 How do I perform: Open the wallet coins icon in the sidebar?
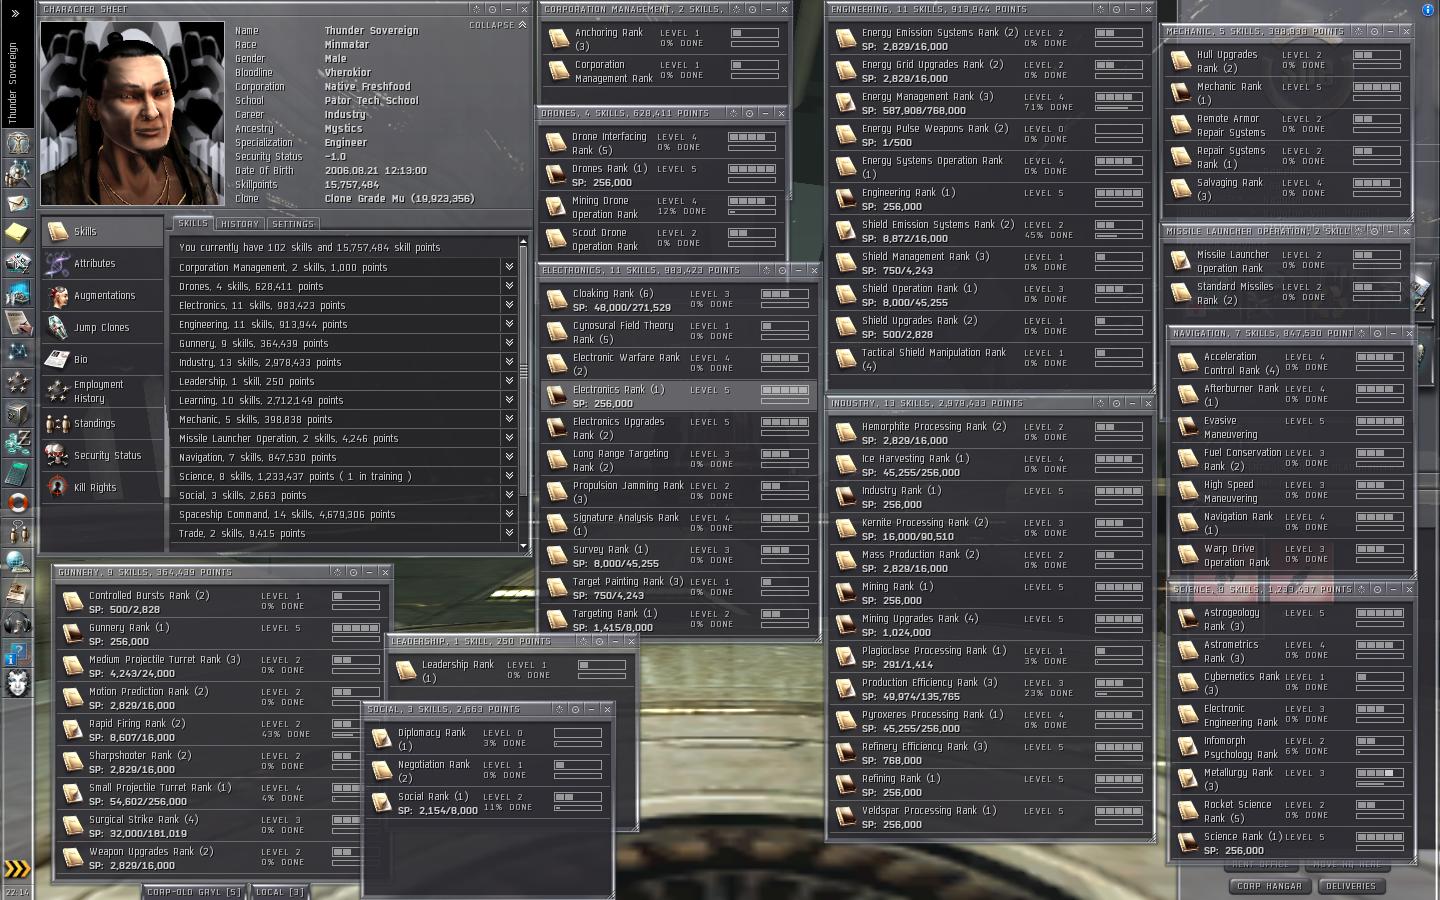tap(17, 443)
